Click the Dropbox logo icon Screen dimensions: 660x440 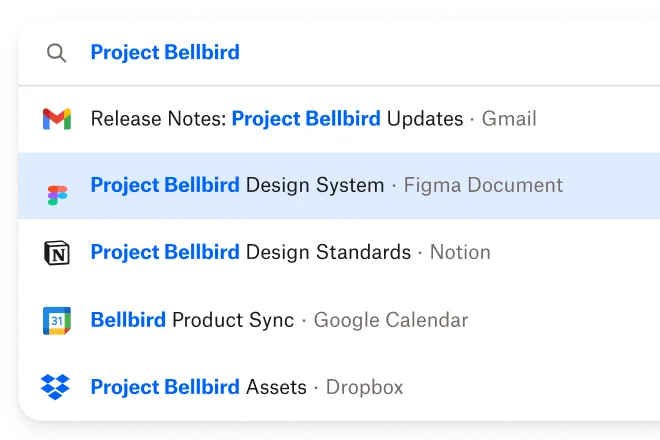pos(56,386)
